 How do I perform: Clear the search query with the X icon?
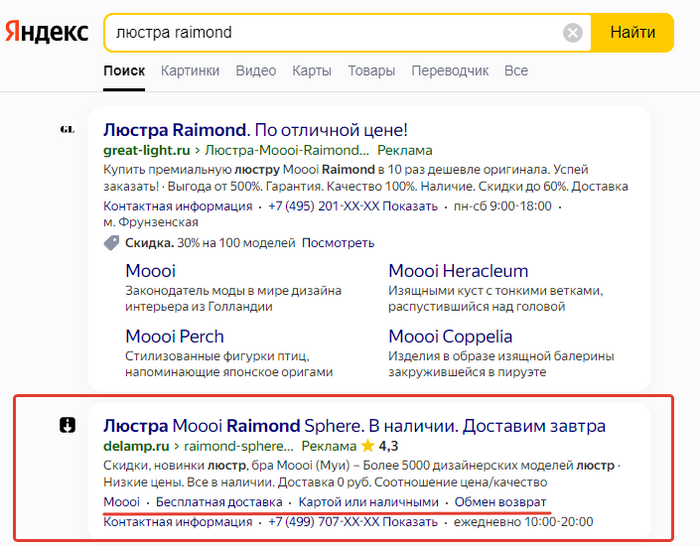tap(573, 33)
